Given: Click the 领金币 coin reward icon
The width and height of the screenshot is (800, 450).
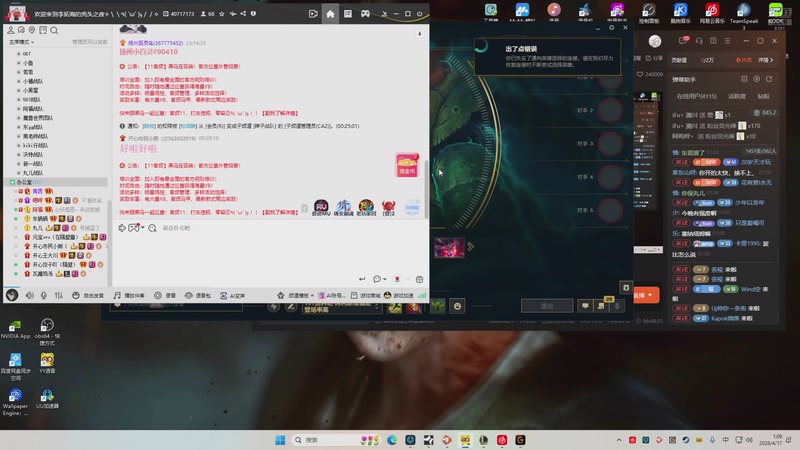Looking at the screenshot, I should click(x=407, y=165).
